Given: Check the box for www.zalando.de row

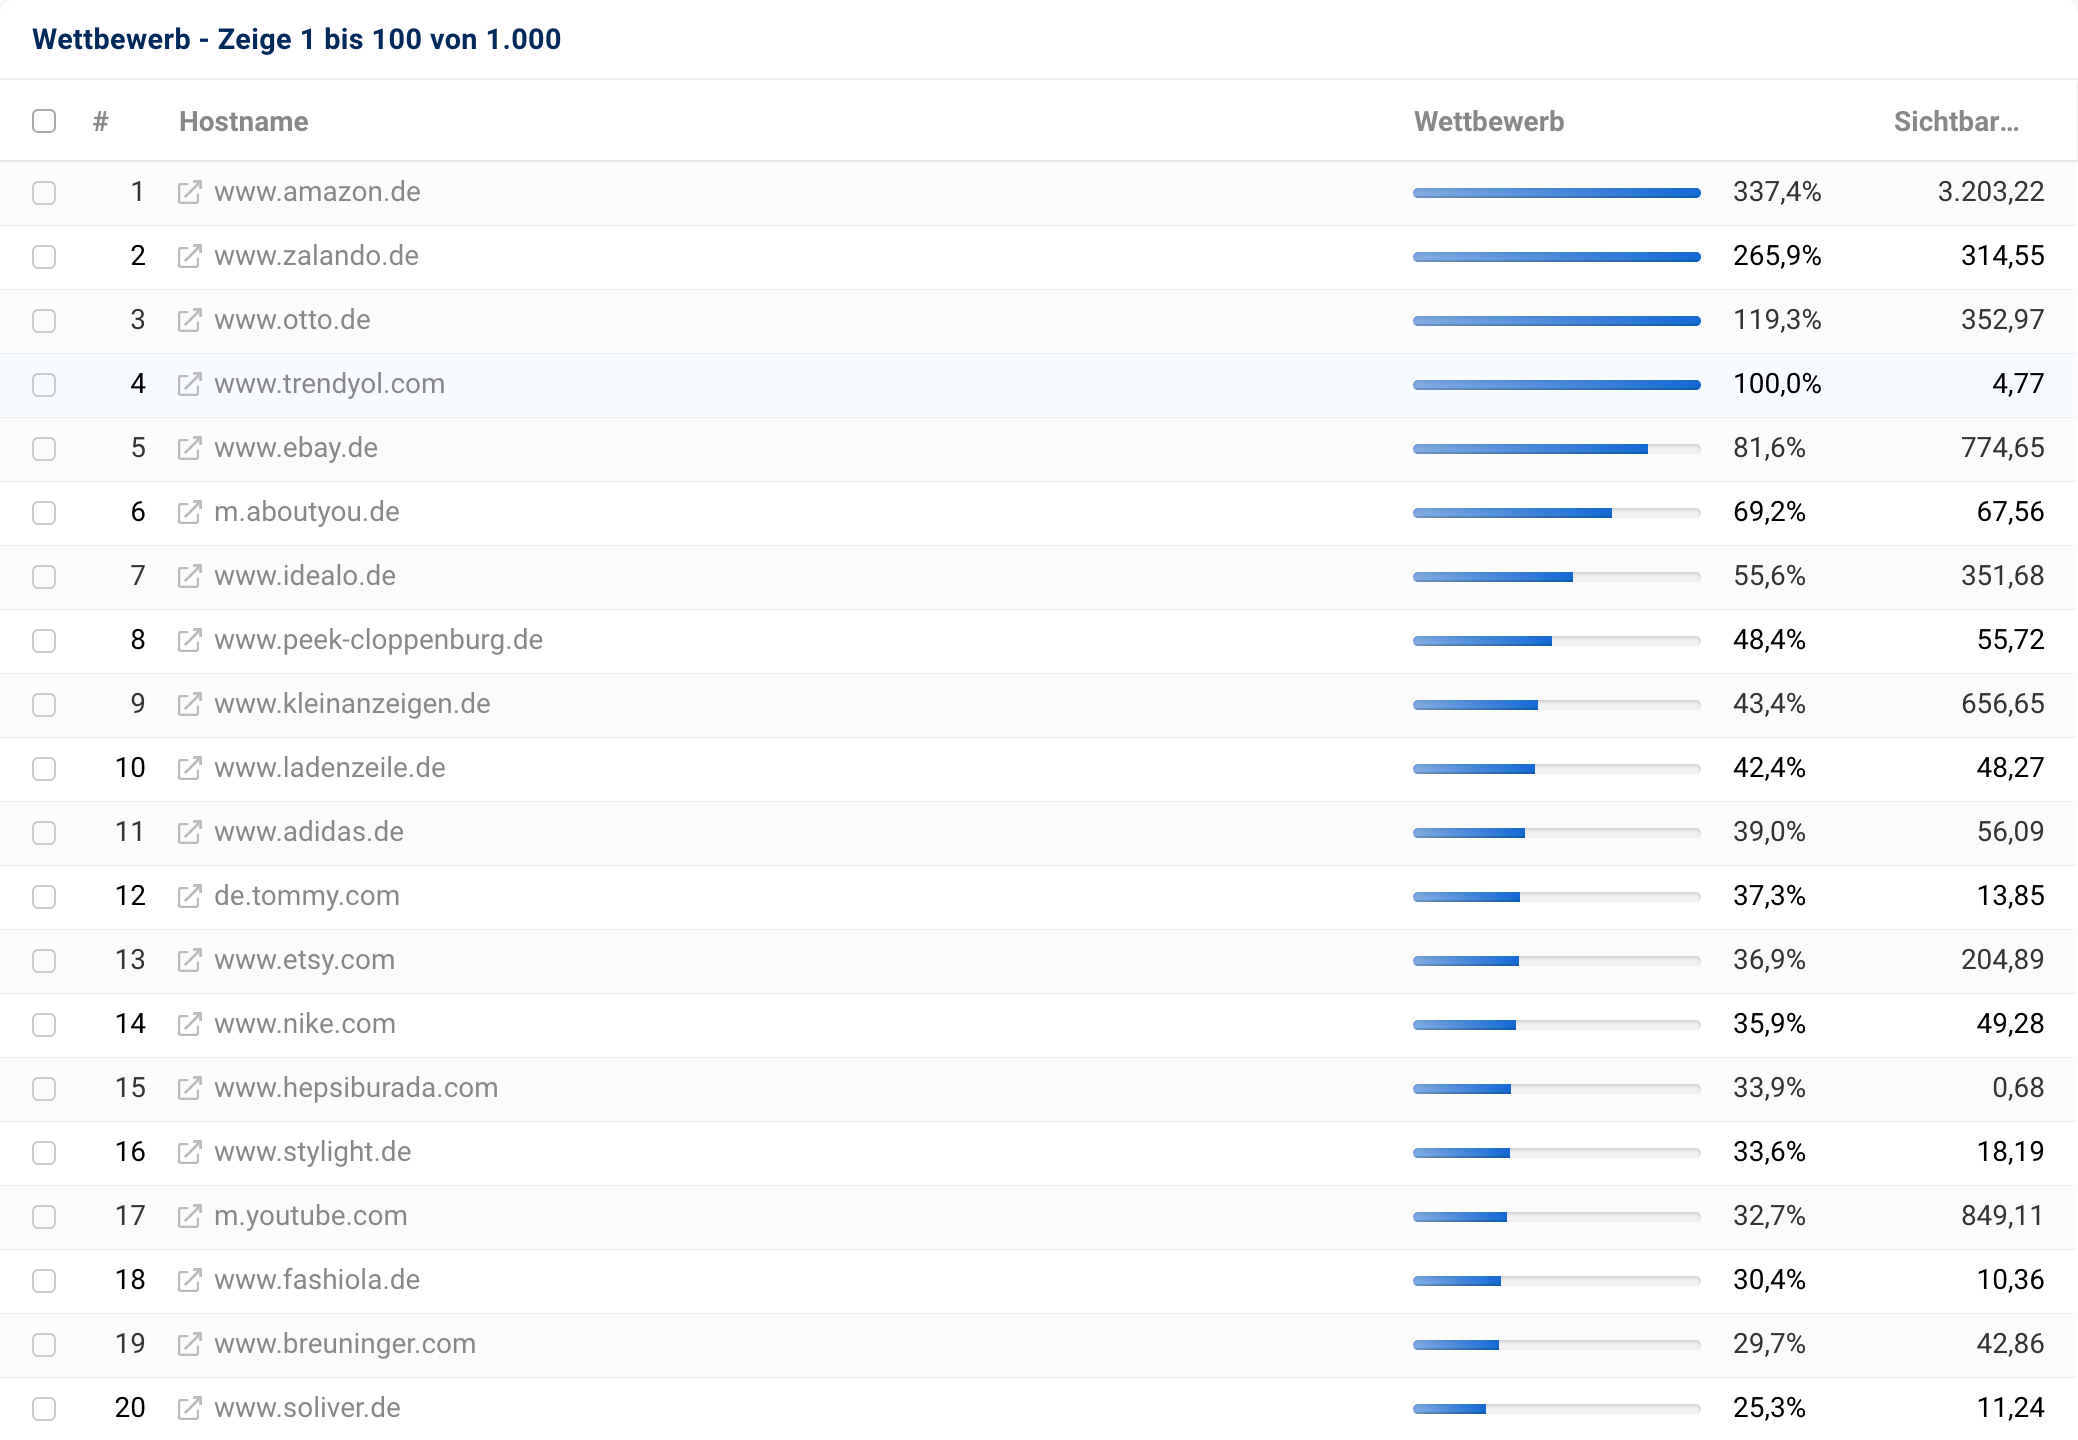Looking at the screenshot, I should coord(44,256).
